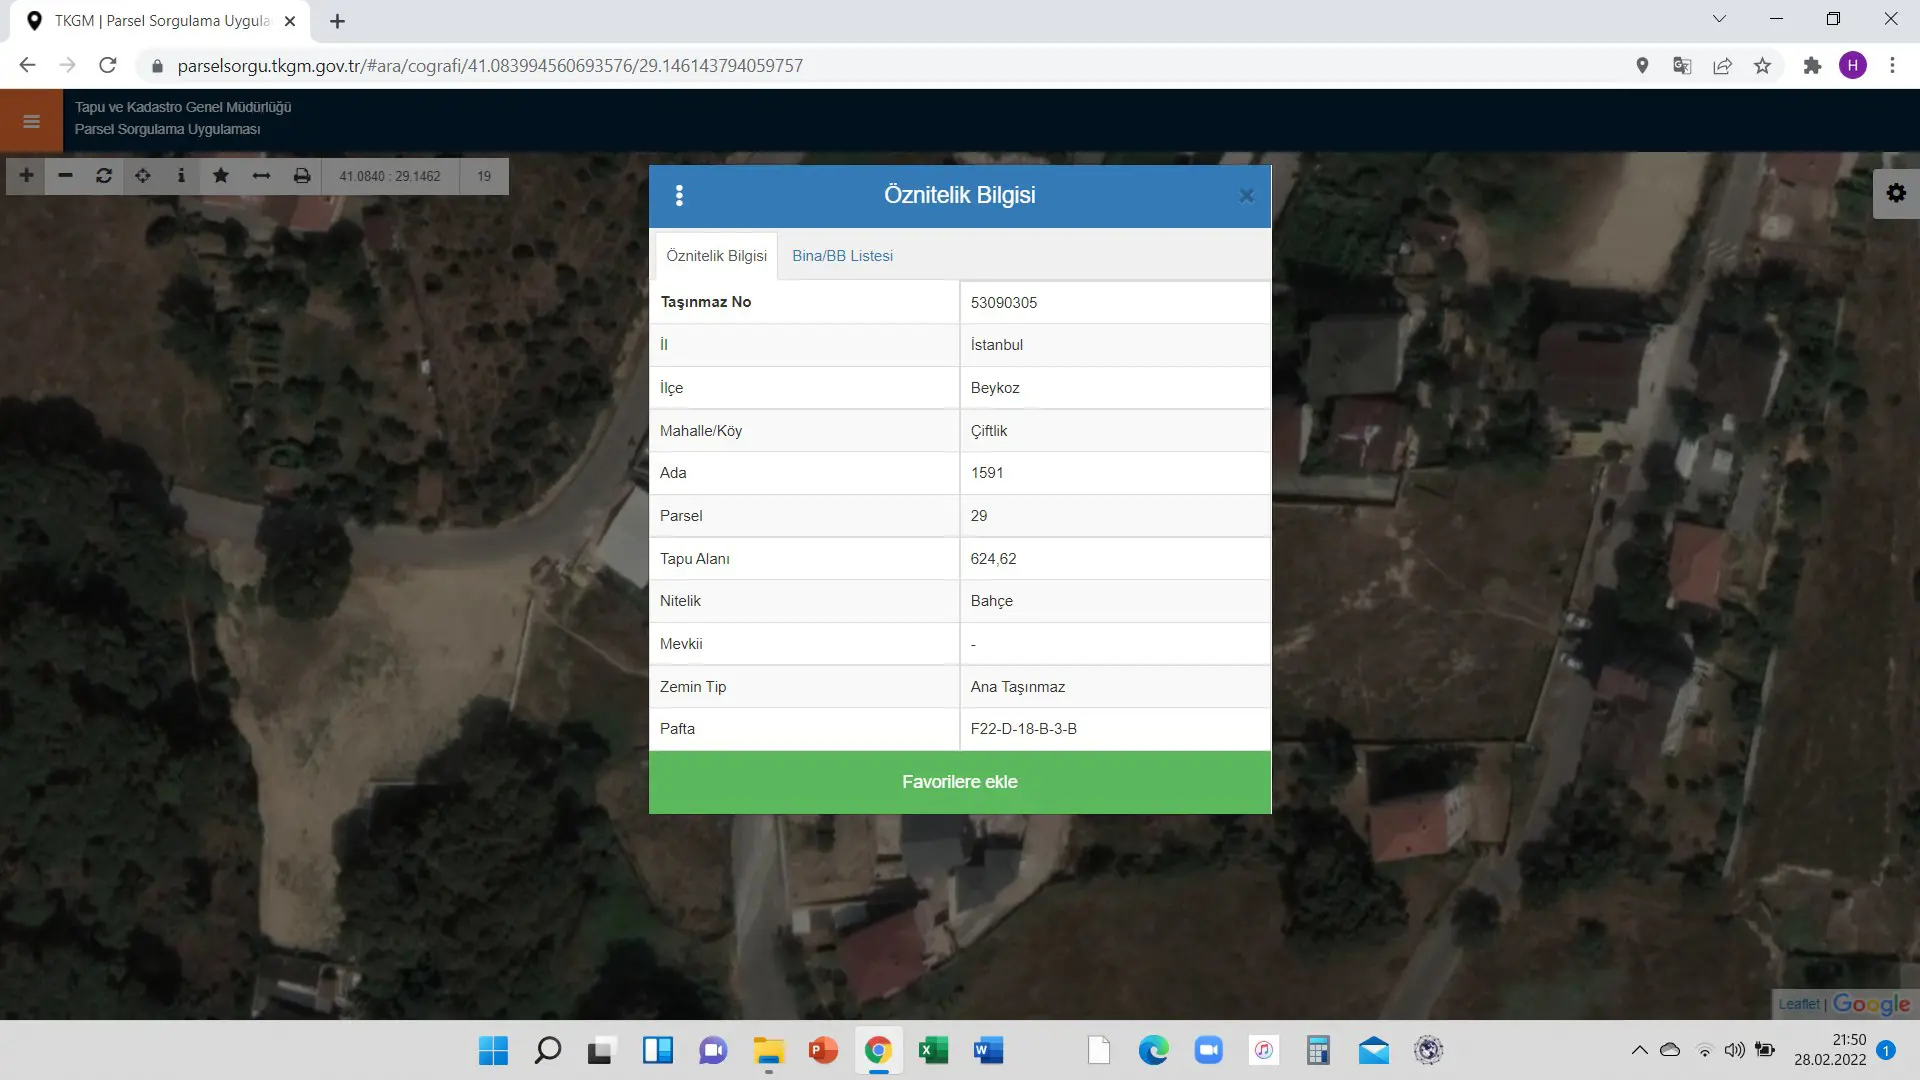Zoom in with the map plus tool
The height and width of the screenshot is (1080, 1920).
pos(27,176)
